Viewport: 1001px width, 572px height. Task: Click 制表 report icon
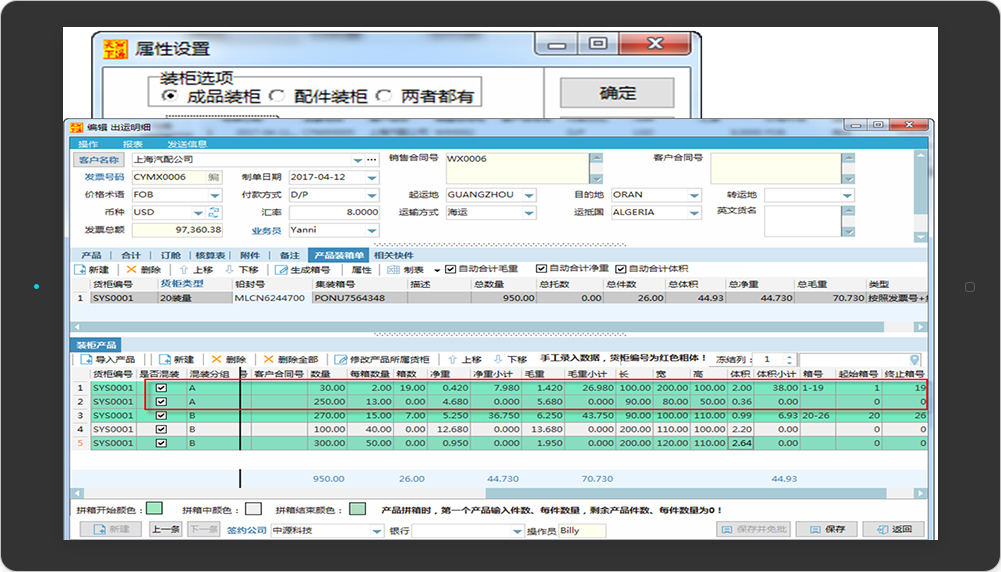click(394, 269)
